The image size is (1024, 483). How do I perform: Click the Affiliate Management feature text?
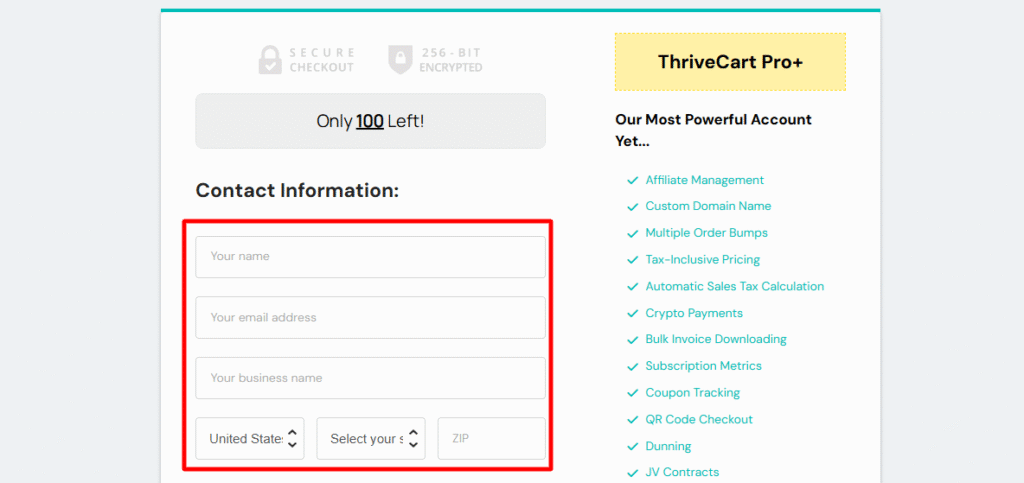point(705,180)
